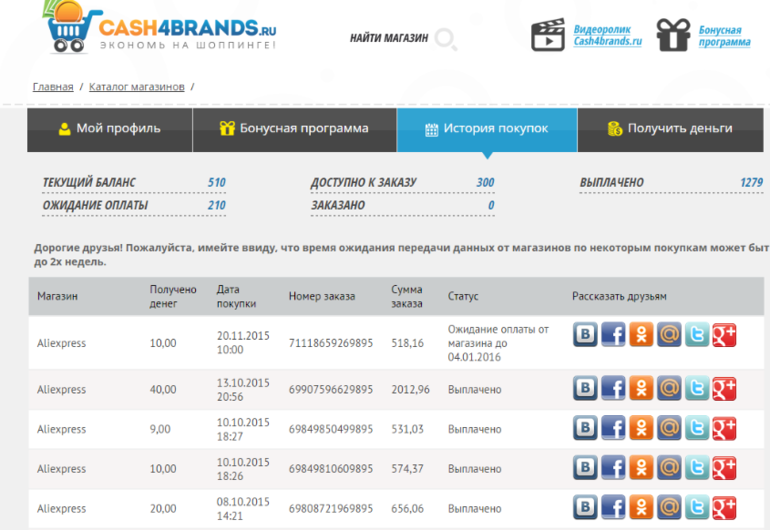Click the search magnifier icon
Image resolution: width=770 pixels, height=530 pixels.
pos(446,39)
